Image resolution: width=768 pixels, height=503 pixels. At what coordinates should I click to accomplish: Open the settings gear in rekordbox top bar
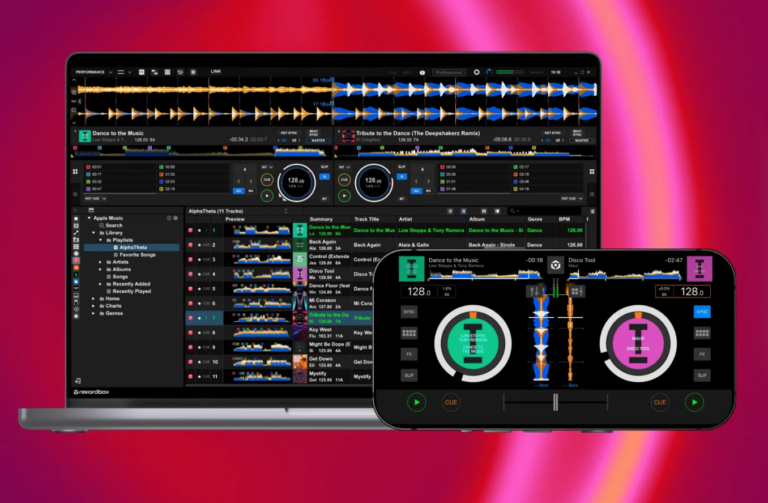[477, 72]
